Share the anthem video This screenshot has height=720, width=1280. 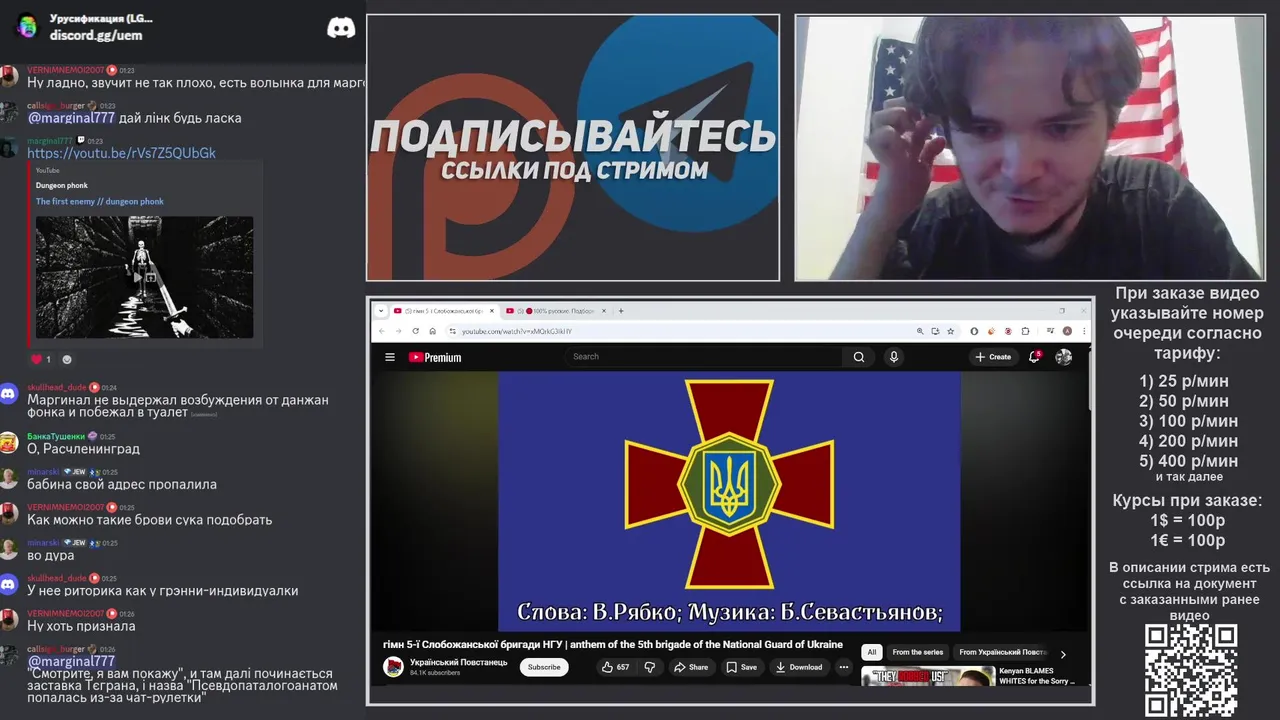pyautogui.click(x=691, y=667)
